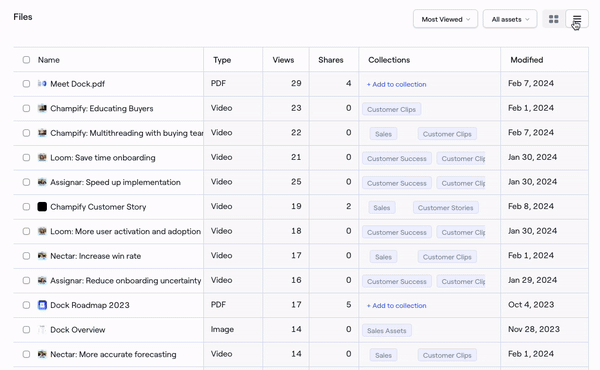Viewport: 600px width, 370px height.
Task: Click the Meet Dock.pdf file thumbnail icon
Action: click(x=42, y=83)
